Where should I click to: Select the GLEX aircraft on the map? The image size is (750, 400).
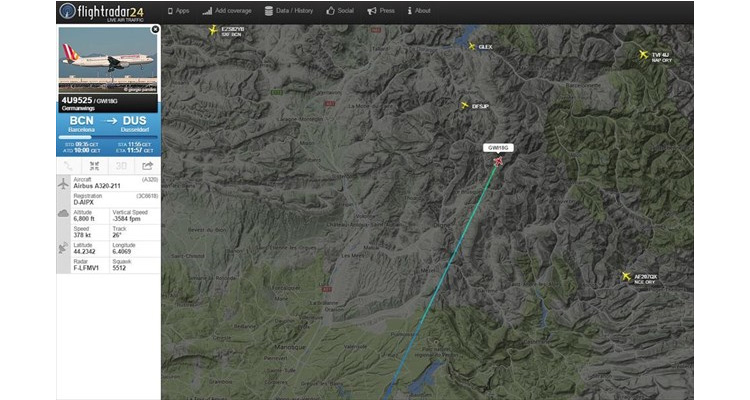pos(472,46)
